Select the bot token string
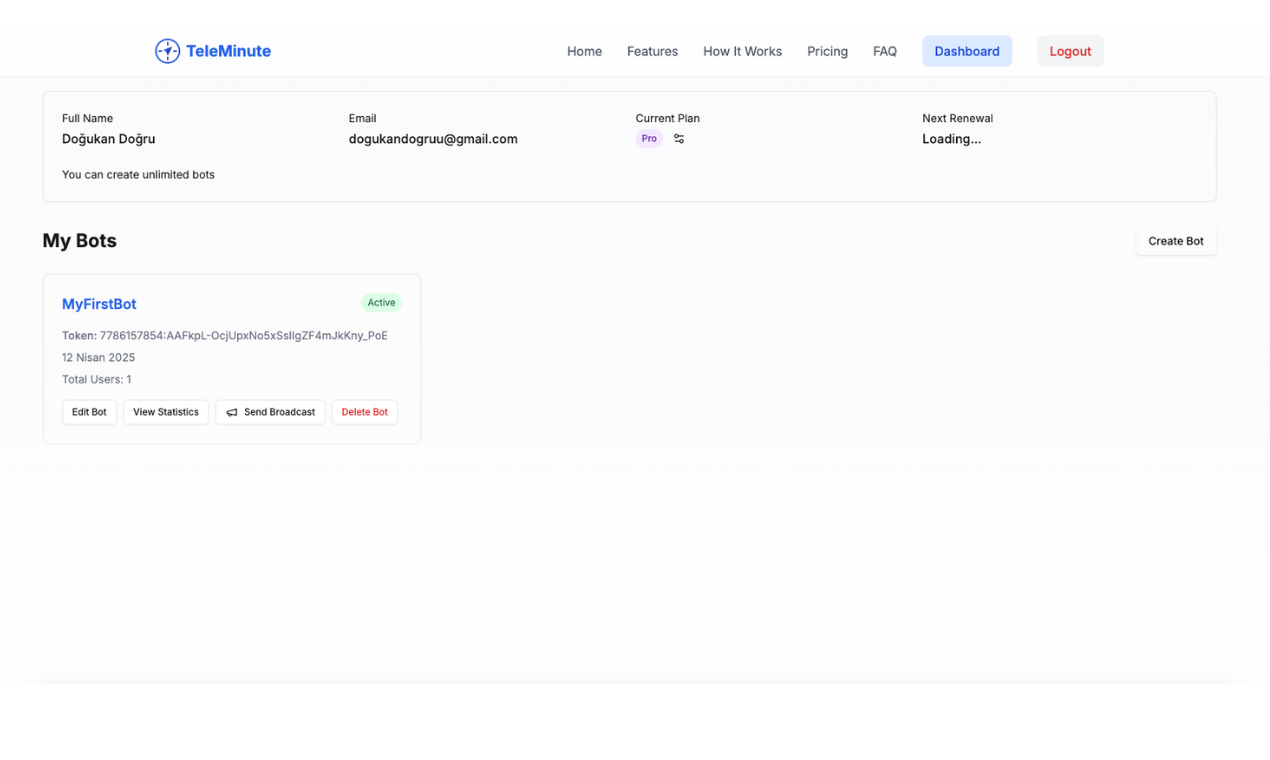Screen dimensions: 1270x760 [x=243, y=336]
